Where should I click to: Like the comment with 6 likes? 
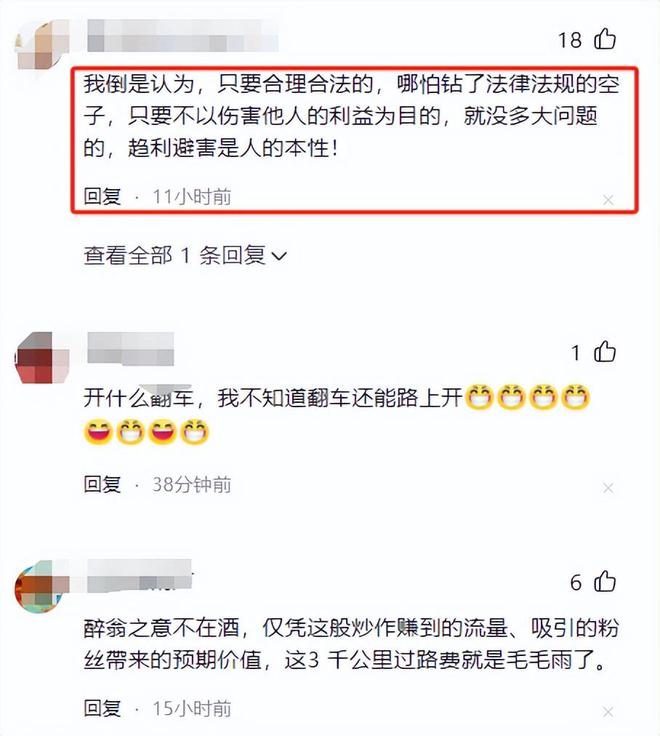pos(605,582)
